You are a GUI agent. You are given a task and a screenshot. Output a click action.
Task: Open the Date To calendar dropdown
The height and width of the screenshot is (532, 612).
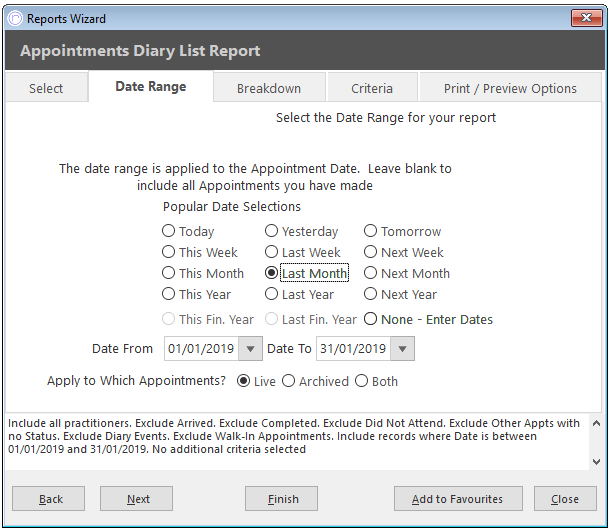402,349
